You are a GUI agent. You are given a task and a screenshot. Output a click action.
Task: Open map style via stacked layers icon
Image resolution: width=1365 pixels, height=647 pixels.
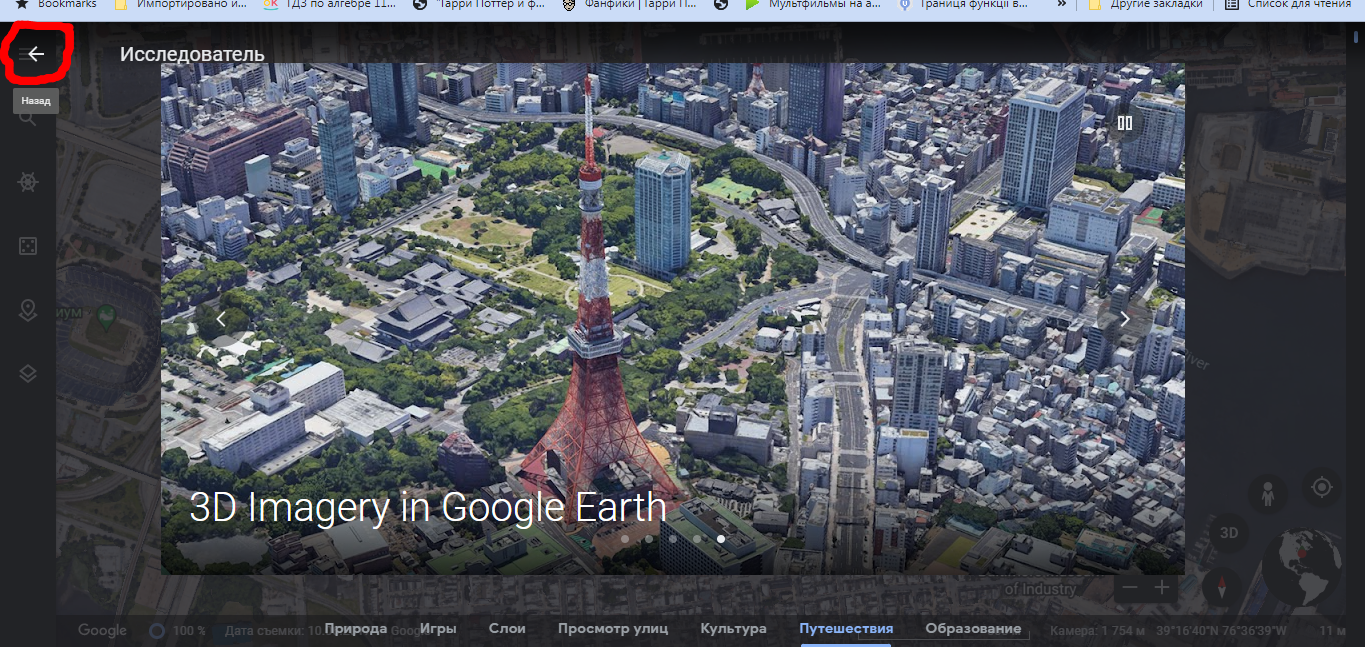[28, 374]
